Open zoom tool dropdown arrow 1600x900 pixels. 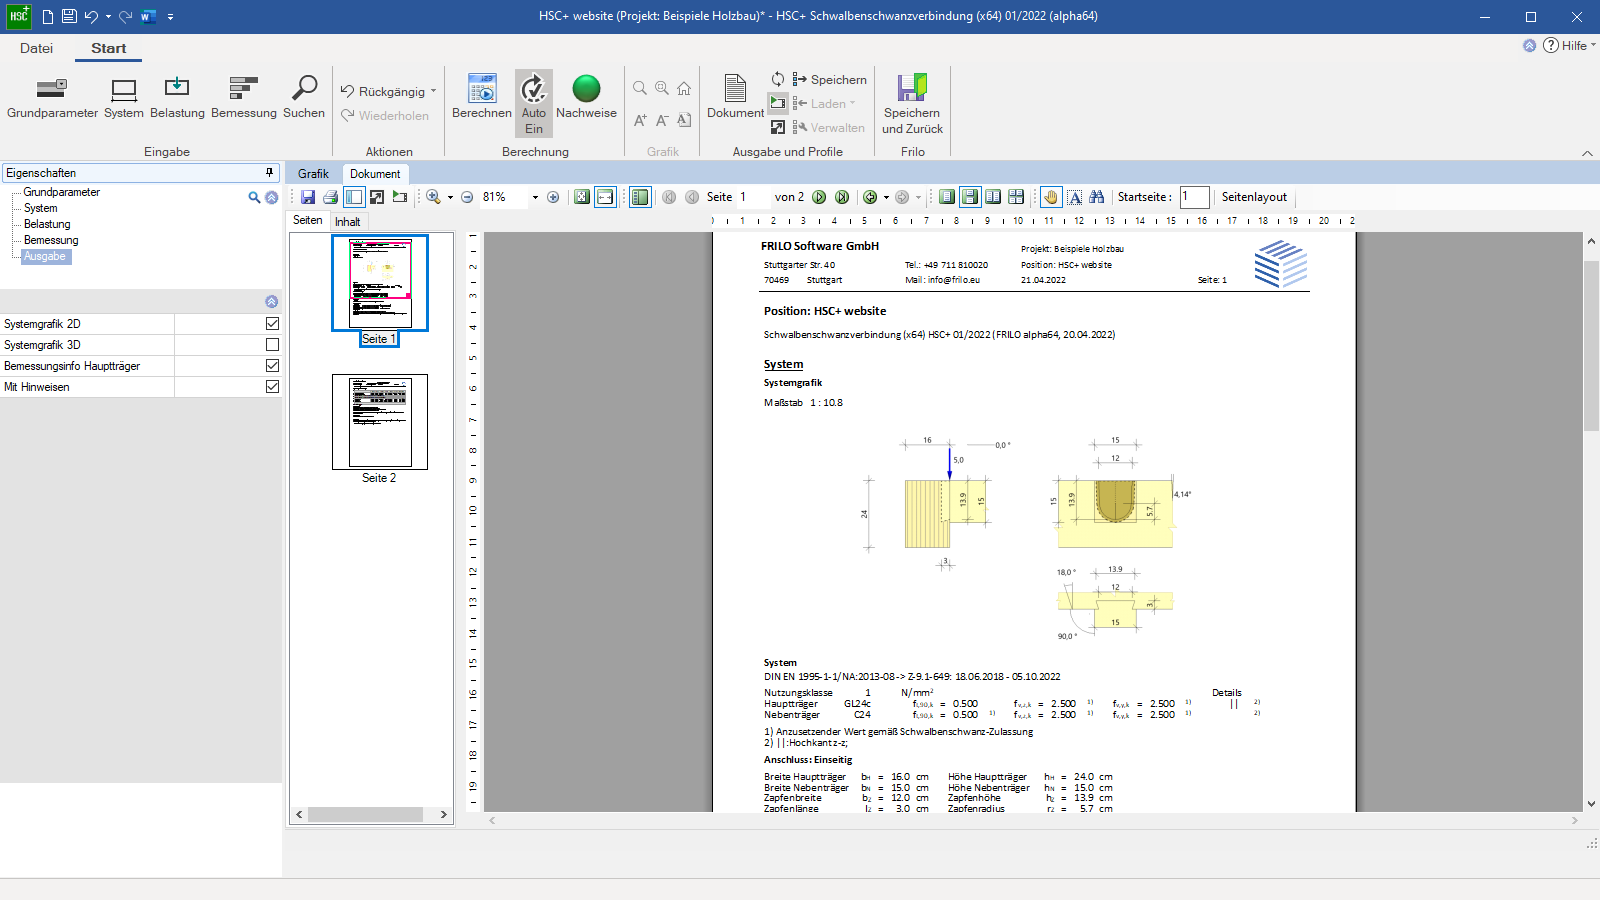tap(450, 197)
